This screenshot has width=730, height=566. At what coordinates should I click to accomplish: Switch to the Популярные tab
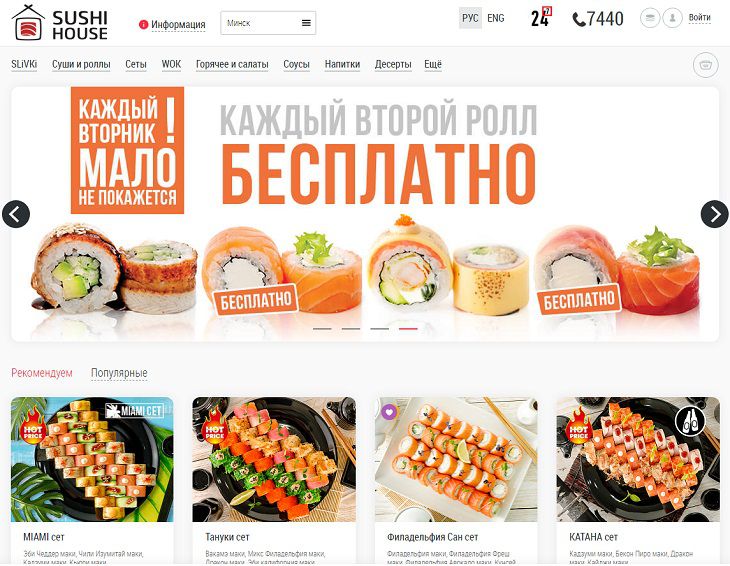click(119, 373)
